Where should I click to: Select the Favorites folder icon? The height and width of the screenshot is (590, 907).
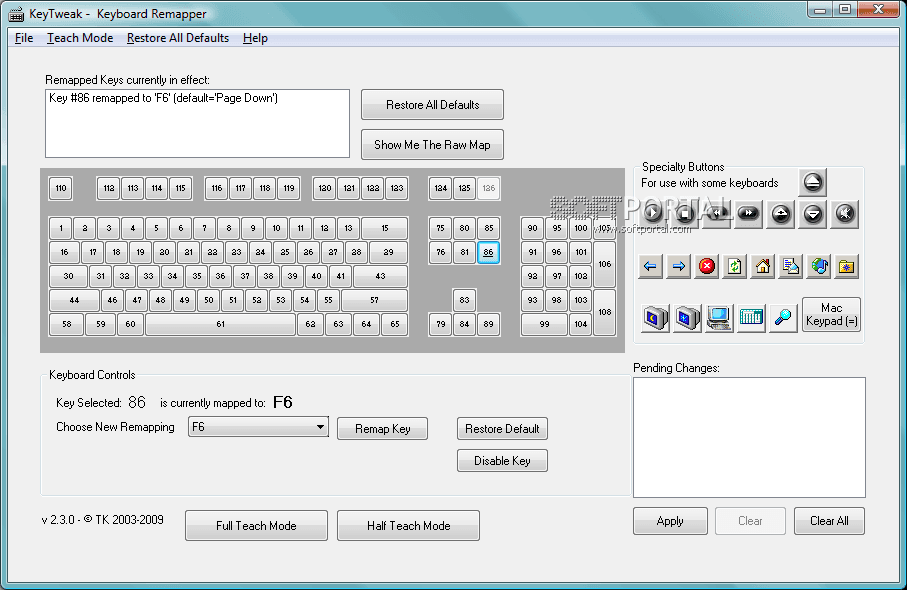847,267
